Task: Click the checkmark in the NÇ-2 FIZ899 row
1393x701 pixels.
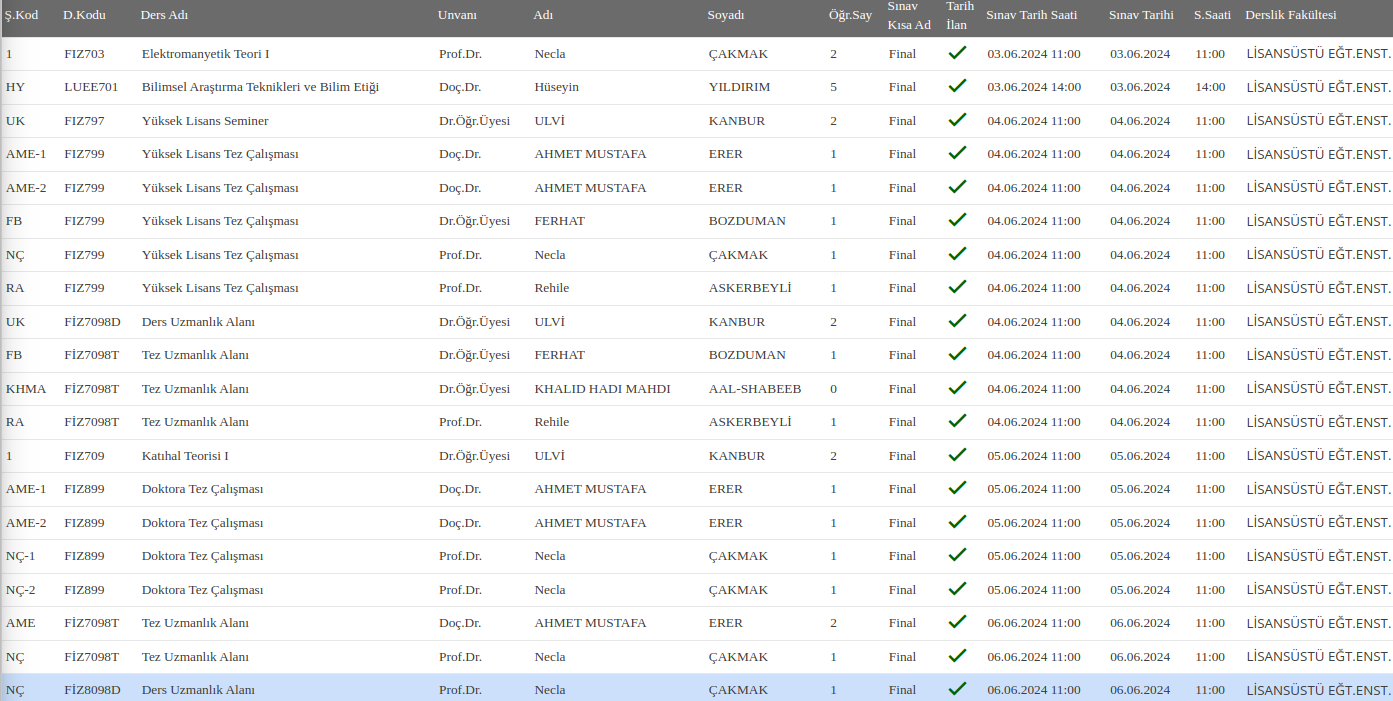Action: point(957,589)
